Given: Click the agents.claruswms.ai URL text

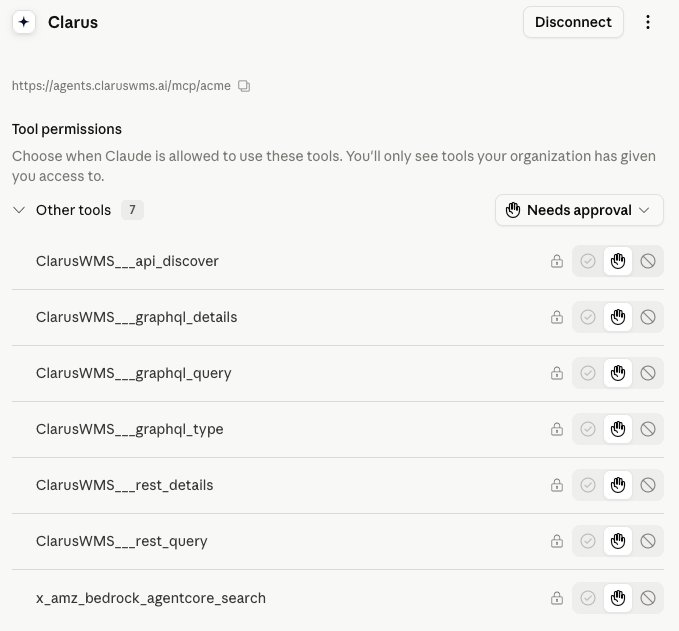Looking at the screenshot, I should tap(121, 86).
